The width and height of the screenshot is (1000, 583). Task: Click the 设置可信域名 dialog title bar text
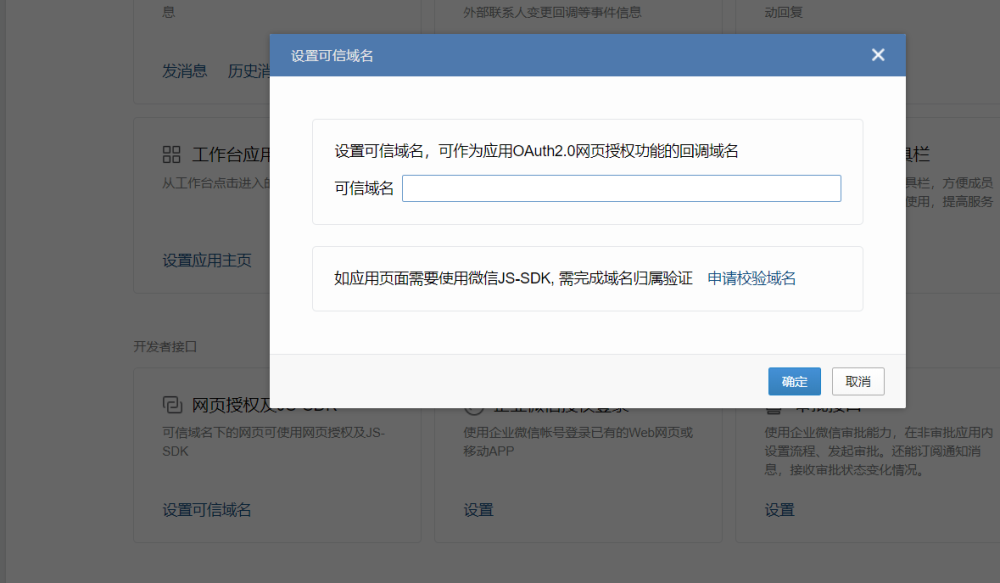click(332, 56)
